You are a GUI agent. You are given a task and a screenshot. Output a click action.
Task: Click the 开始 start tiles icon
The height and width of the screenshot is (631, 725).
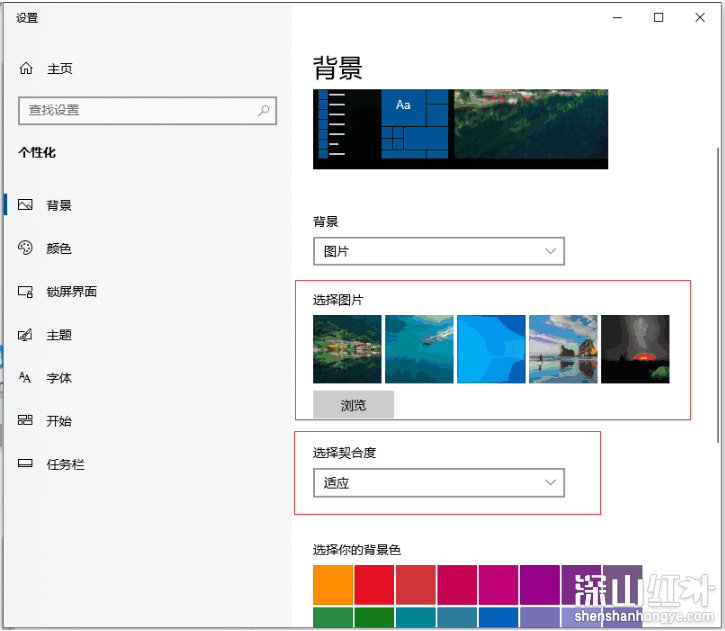tap(25, 420)
